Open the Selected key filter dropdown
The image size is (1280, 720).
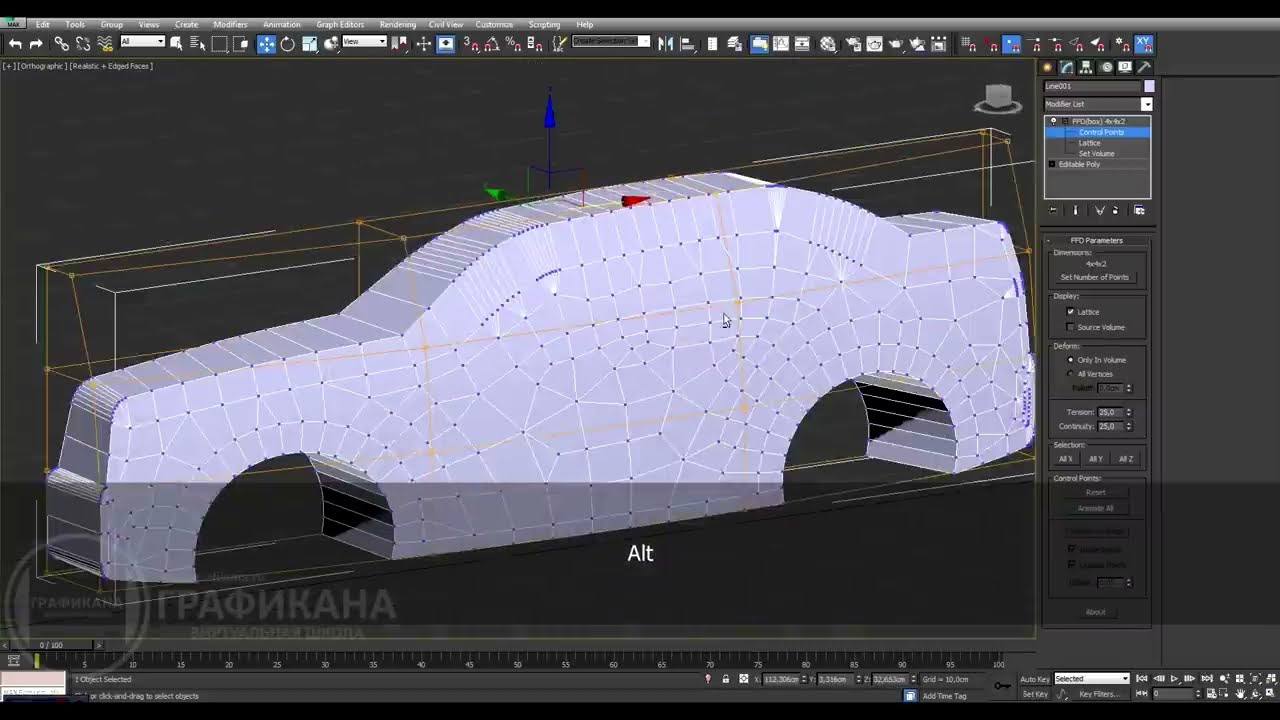click(x=1091, y=679)
